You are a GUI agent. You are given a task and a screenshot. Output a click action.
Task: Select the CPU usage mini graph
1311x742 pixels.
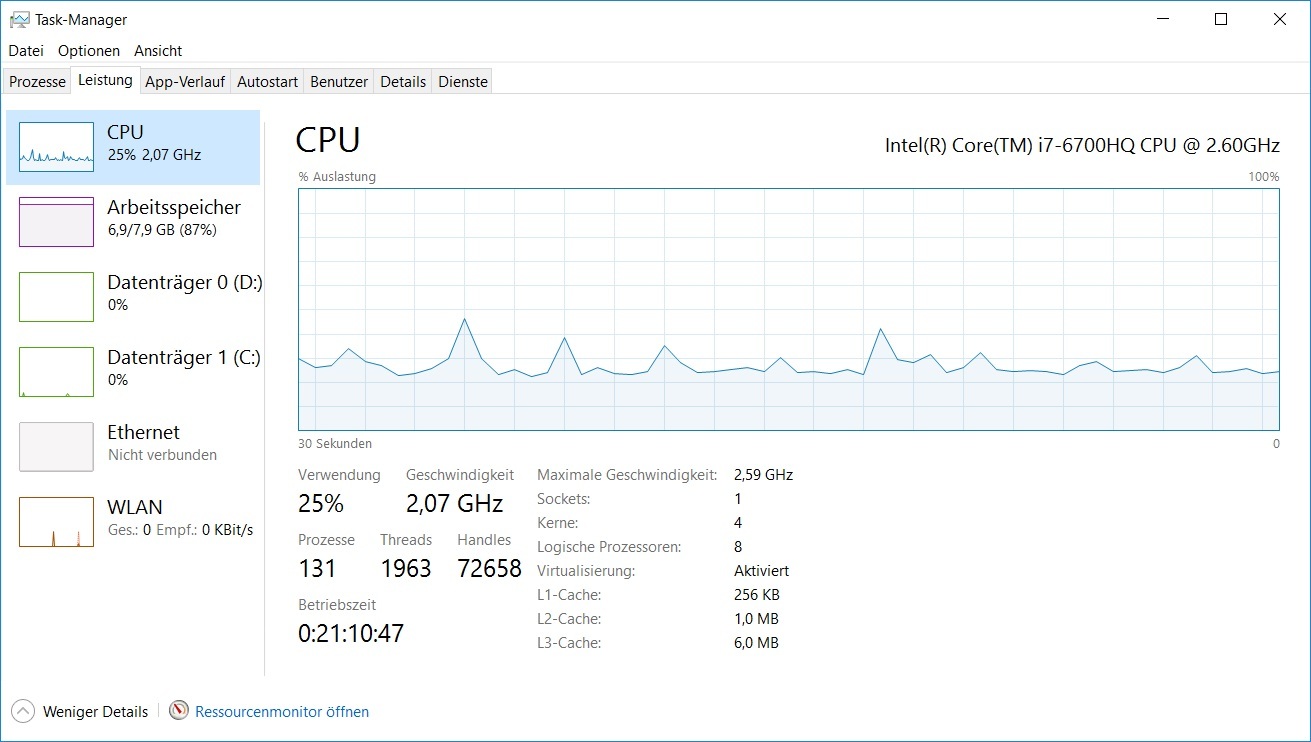(56, 147)
